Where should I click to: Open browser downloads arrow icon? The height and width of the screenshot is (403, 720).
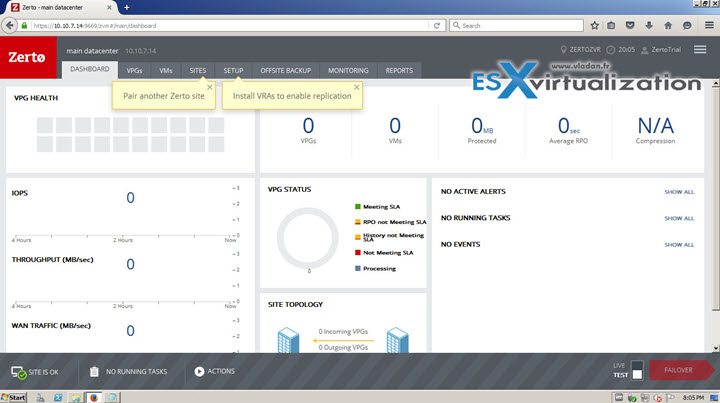tap(649, 26)
